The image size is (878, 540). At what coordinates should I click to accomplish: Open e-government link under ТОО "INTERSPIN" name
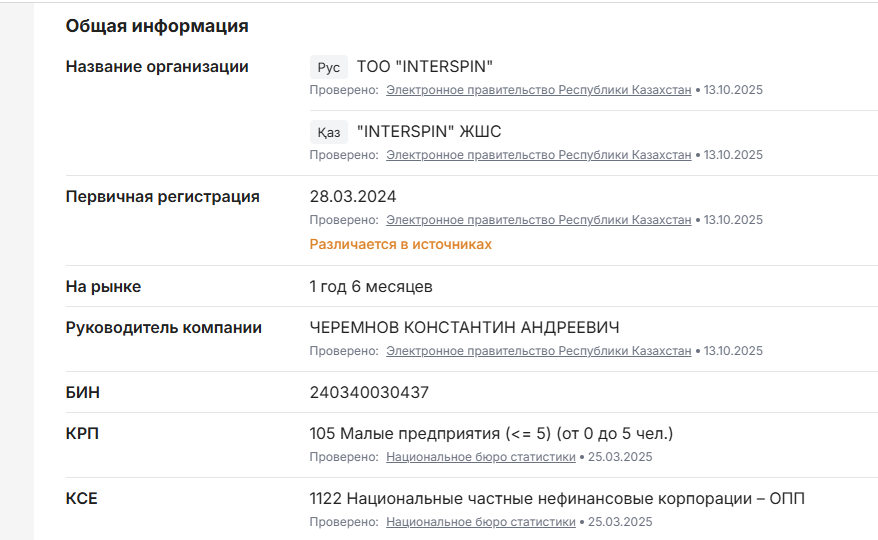[x=538, y=90]
